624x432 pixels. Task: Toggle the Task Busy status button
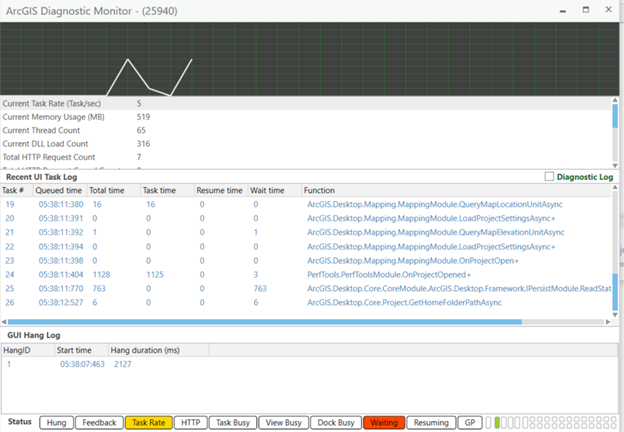[233, 422]
